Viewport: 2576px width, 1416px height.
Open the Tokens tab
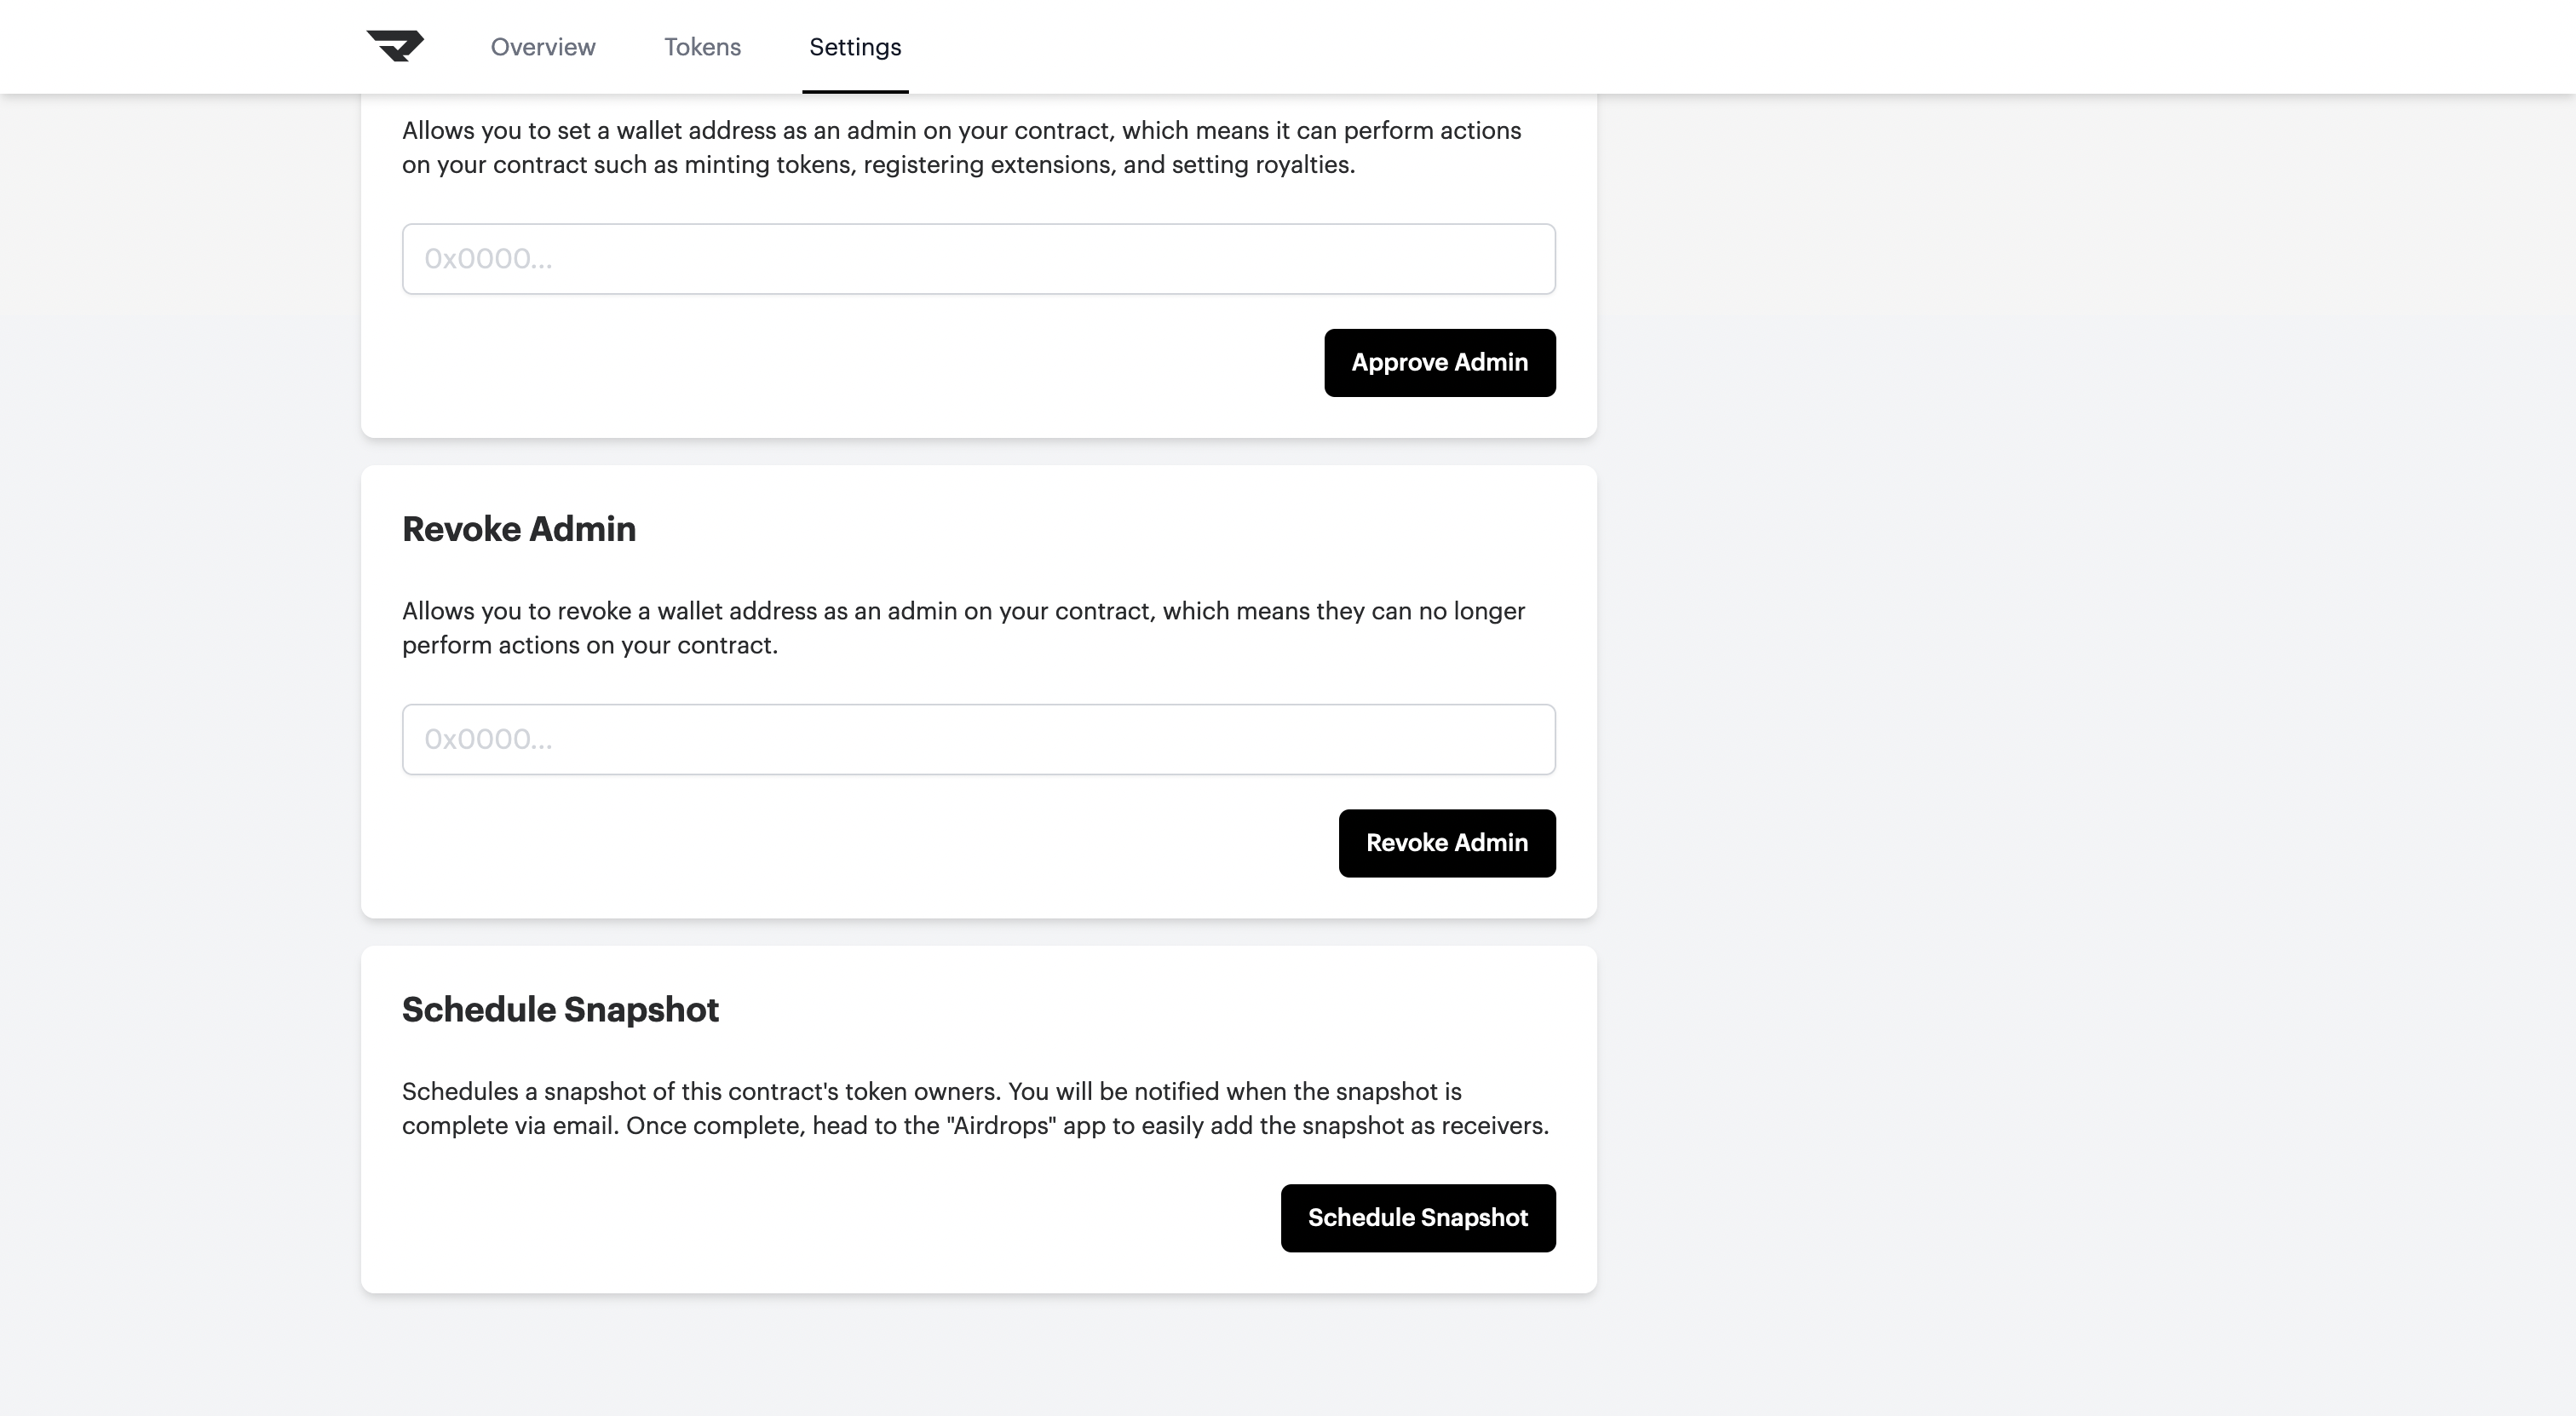(702, 47)
